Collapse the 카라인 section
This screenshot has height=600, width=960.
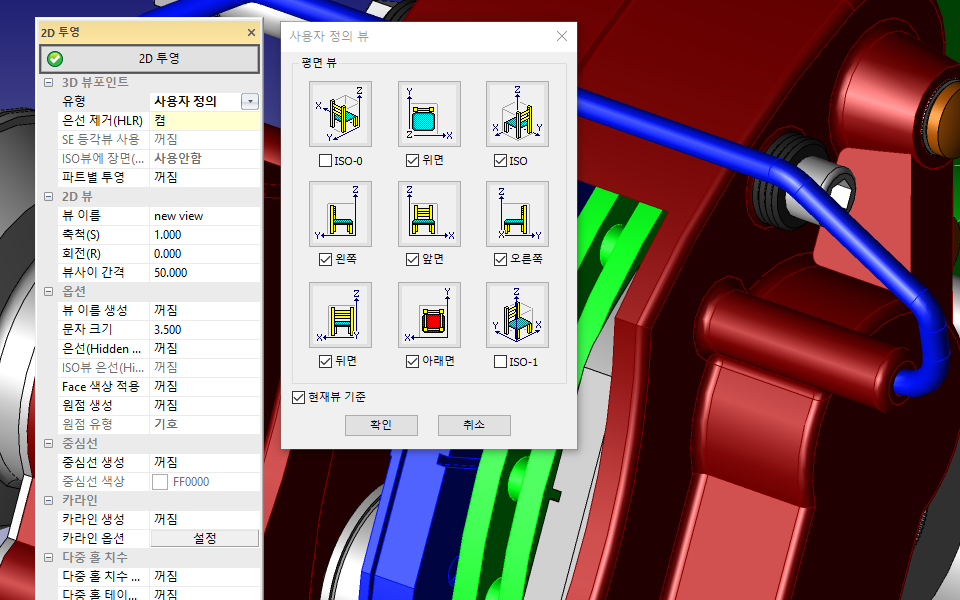(x=49, y=500)
